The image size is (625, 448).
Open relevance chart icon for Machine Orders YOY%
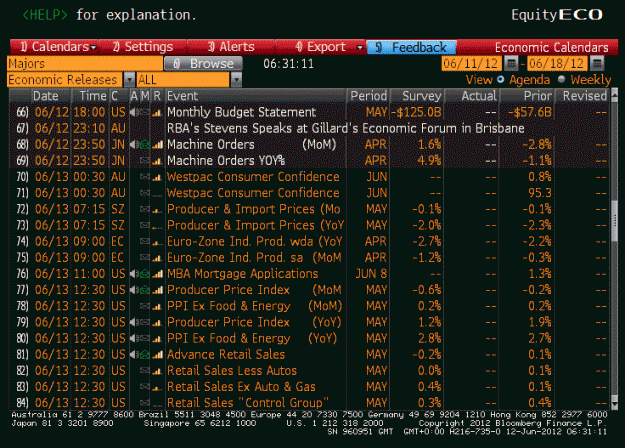tap(157, 161)
